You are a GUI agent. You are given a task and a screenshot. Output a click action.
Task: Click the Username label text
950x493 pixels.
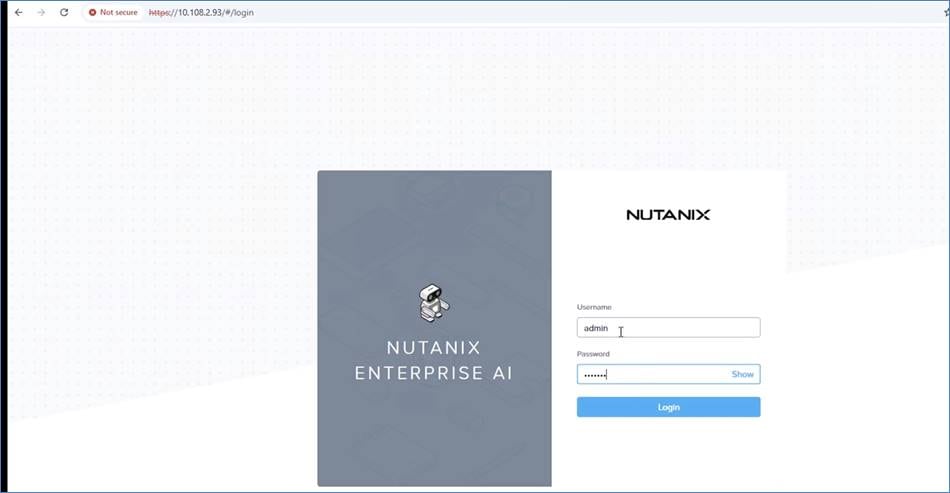click(594, 307)
